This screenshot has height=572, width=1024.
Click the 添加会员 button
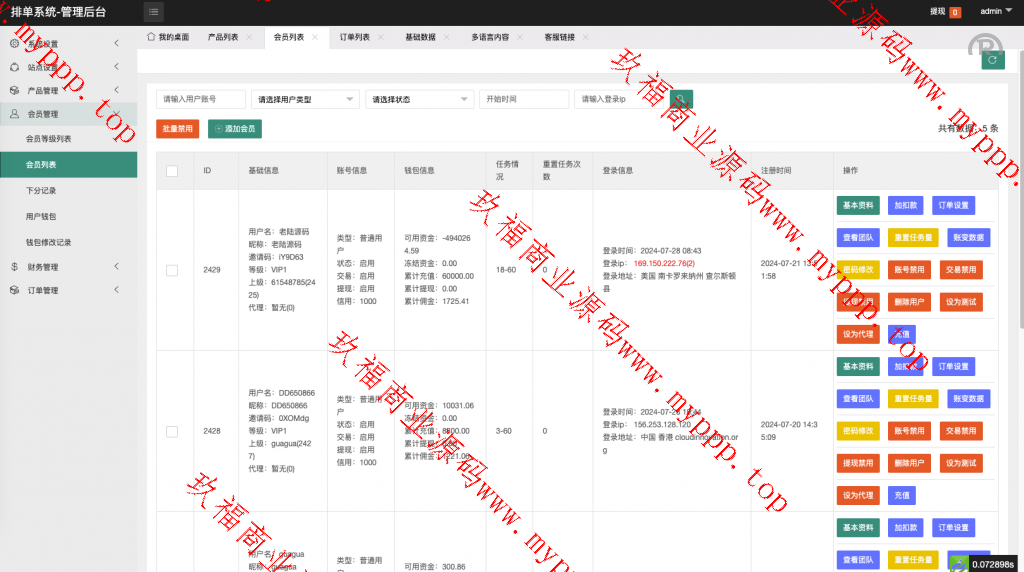[235, 129]
